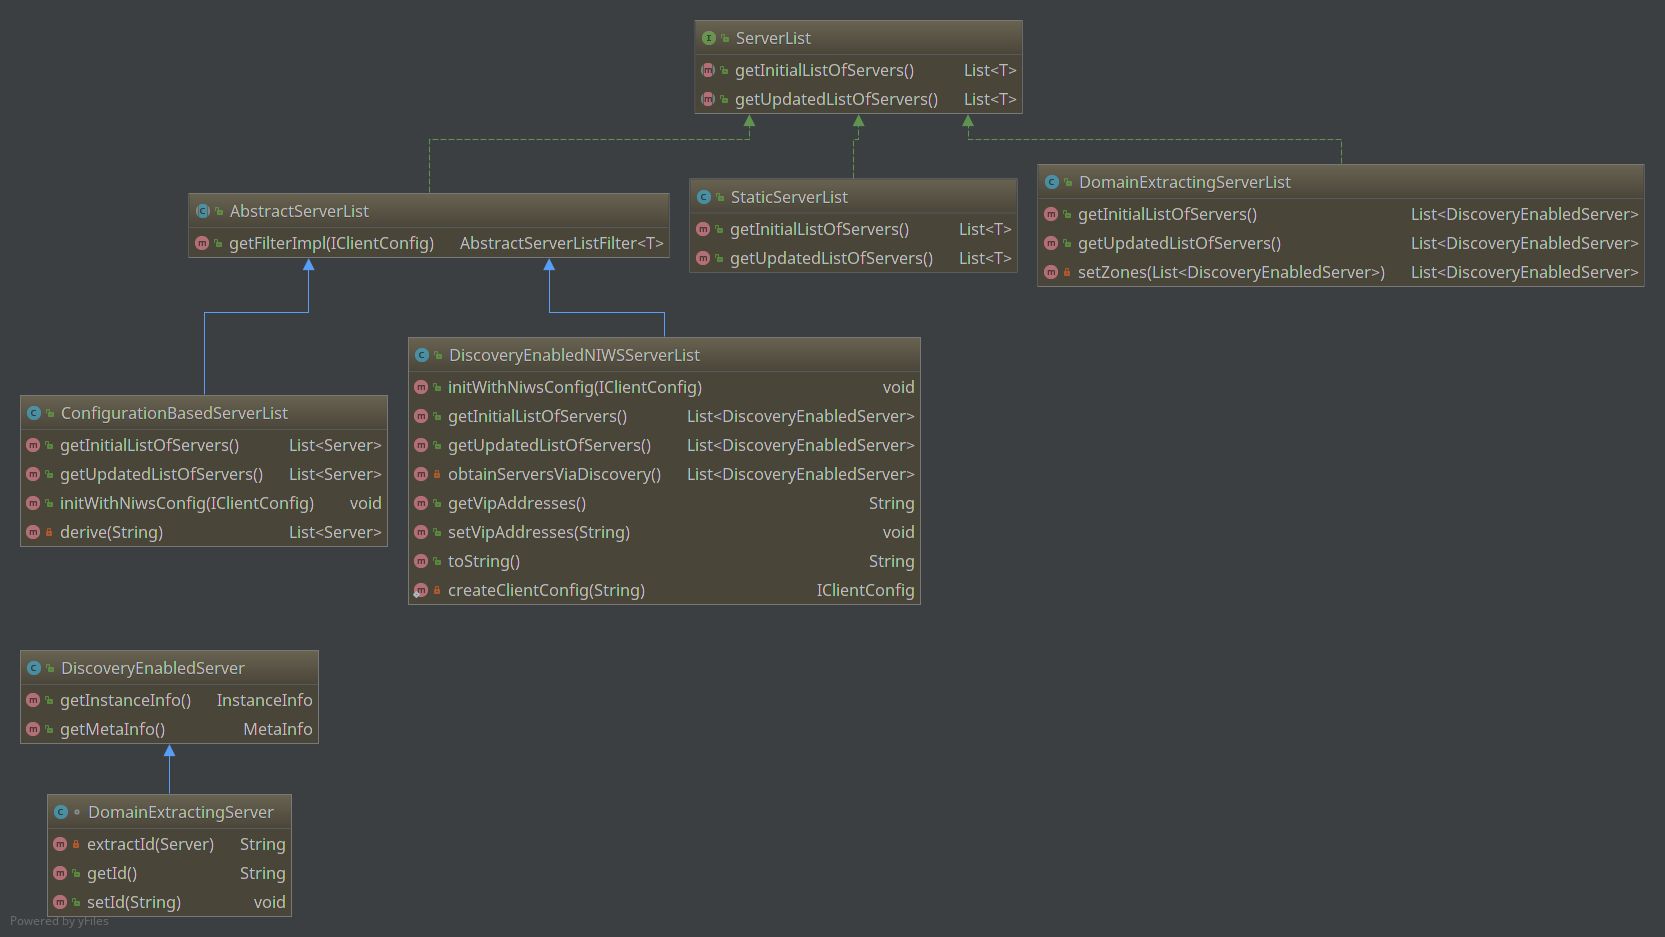Click createClientConfig(String) method
Image resolution: width=1665 pixels, height=937 pixels.
(546, 590)
